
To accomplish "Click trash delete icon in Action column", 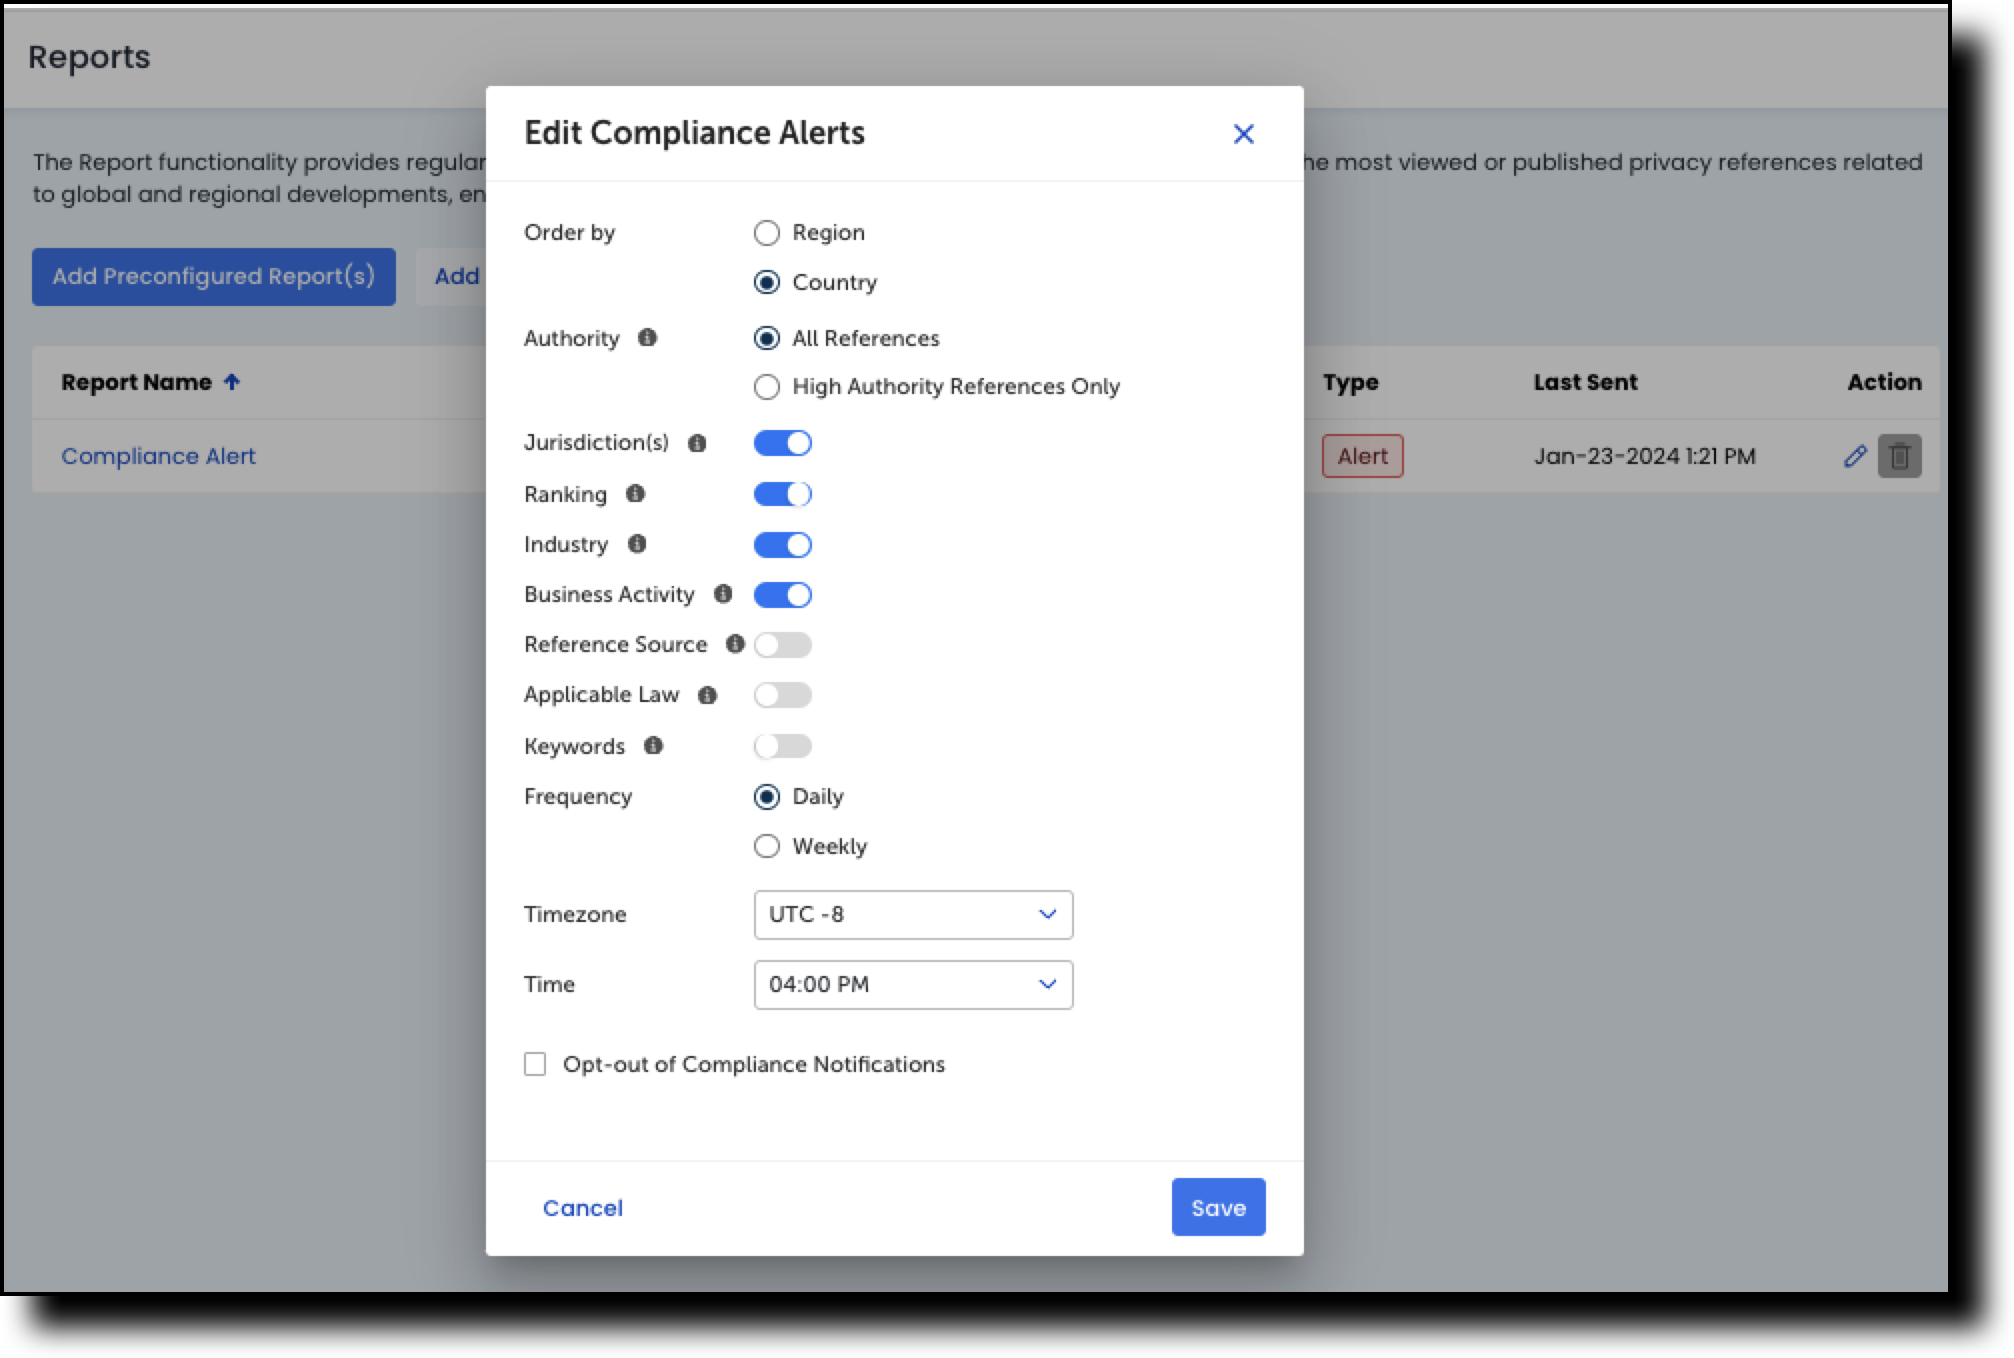I will pos(1899,456).
